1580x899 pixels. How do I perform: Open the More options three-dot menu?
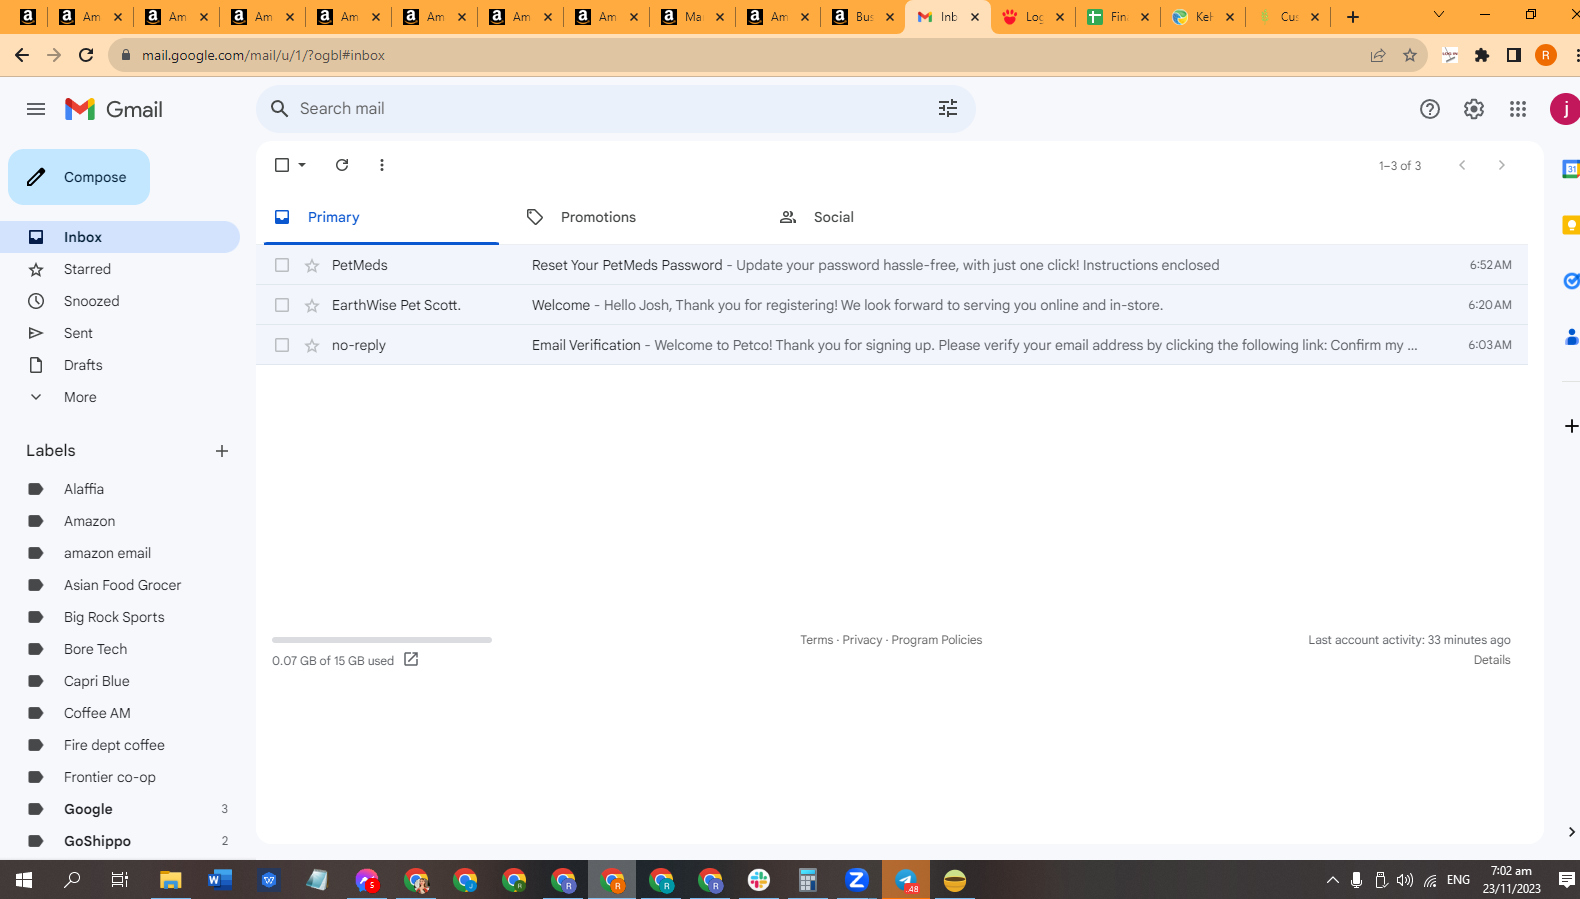382,165
